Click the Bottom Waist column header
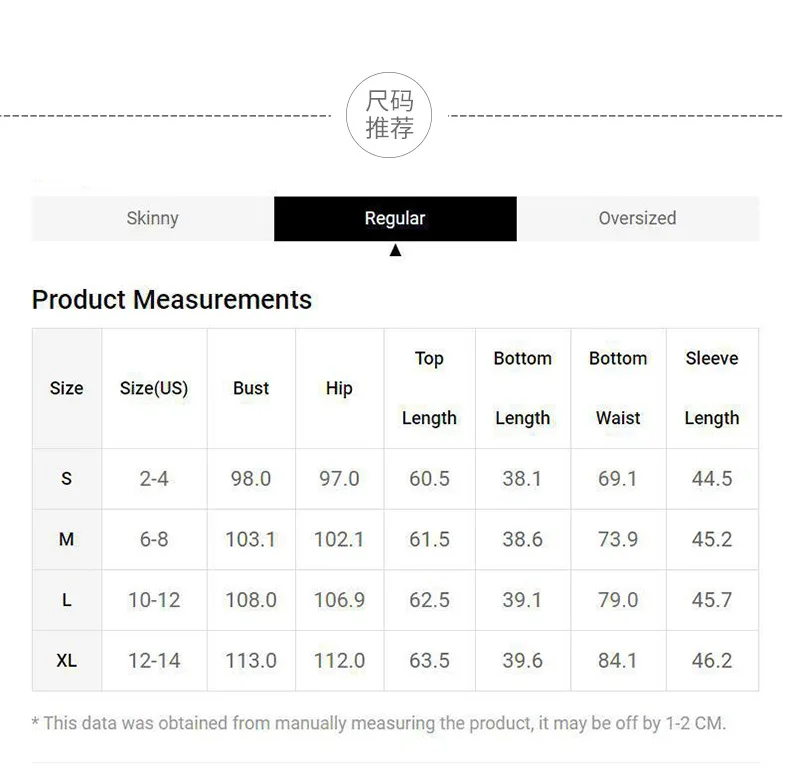Viewport: 790px width, 773px height. tap(618, 388)
